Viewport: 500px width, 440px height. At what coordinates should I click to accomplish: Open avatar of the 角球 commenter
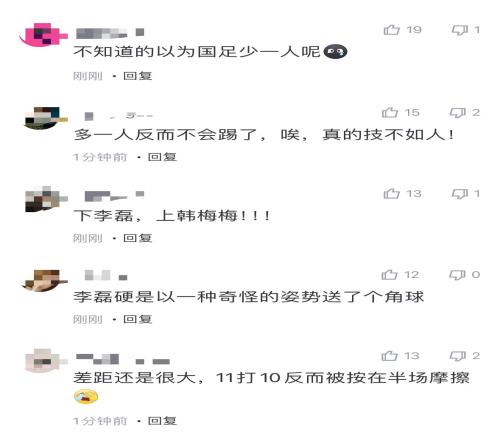click(45, 281)
